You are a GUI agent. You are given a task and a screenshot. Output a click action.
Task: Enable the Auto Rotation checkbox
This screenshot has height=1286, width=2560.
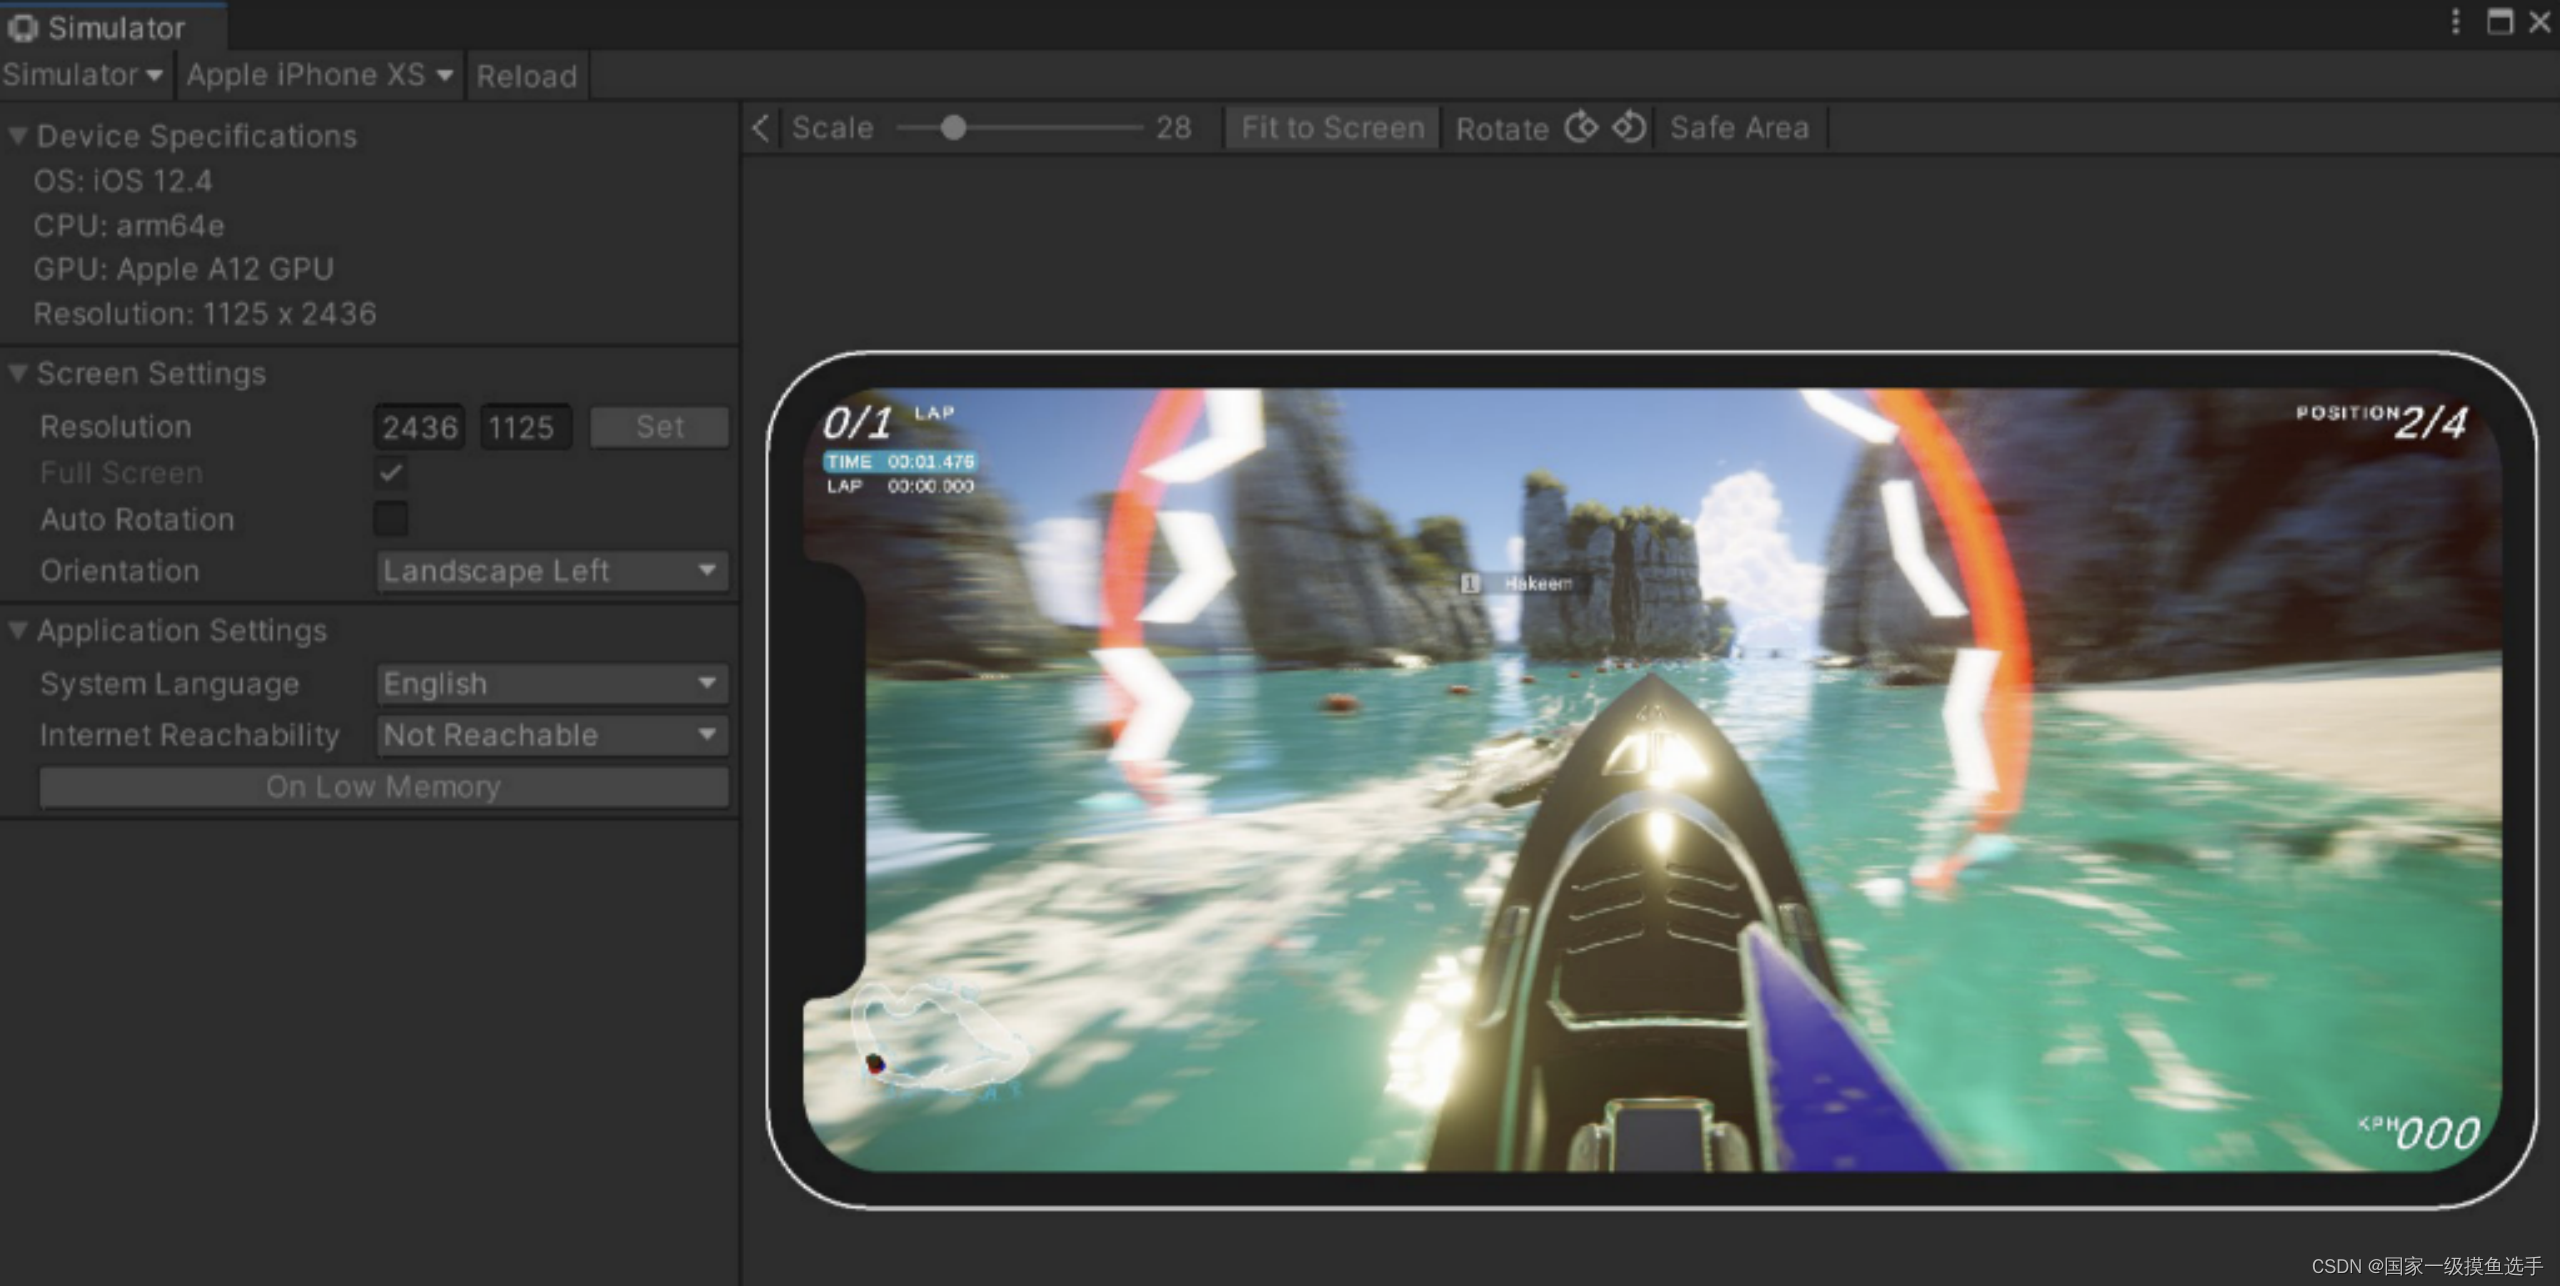pyautogui.click(x=391, y=519)
